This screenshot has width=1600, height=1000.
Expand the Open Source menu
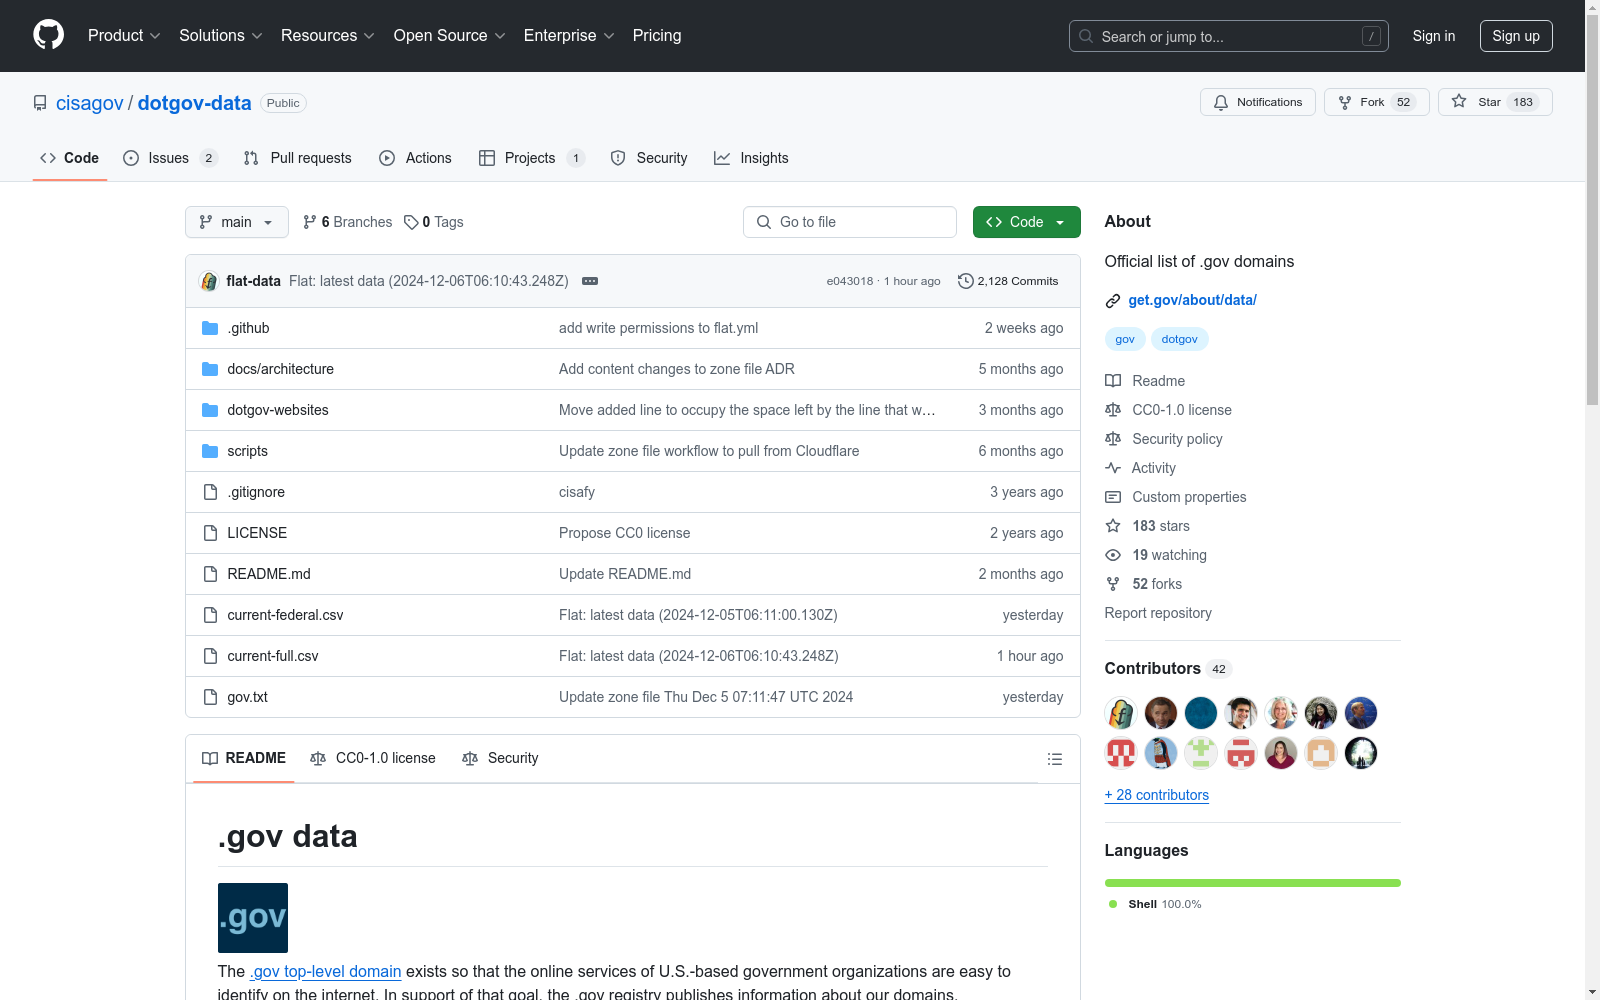pos(450,36)
